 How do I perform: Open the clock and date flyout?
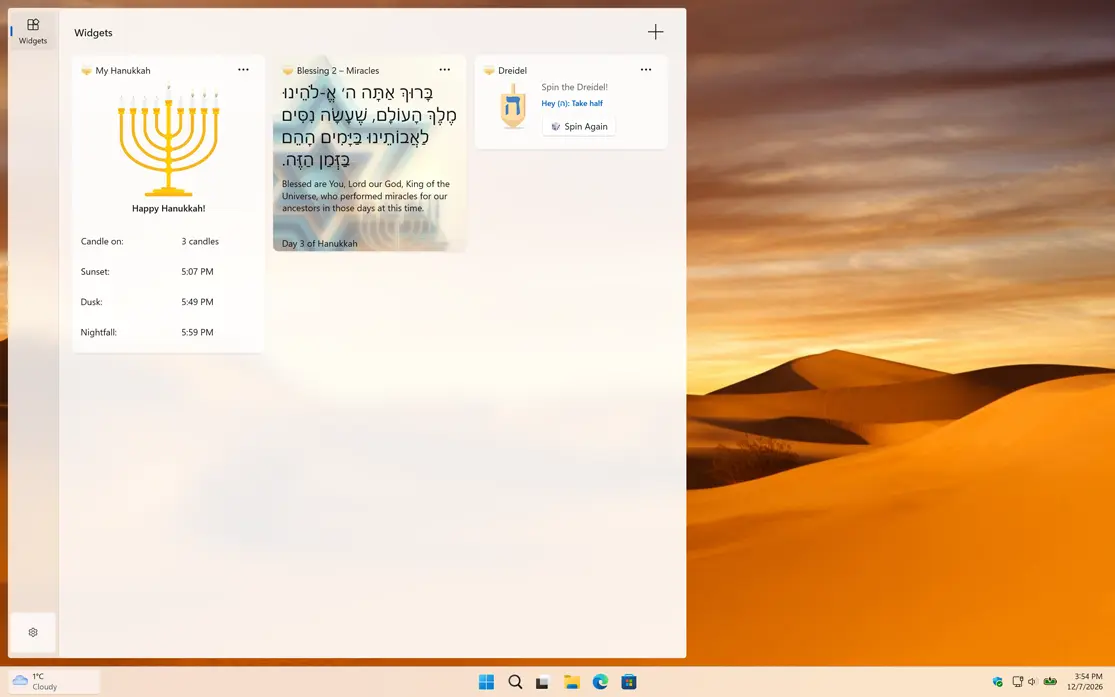1087,682
